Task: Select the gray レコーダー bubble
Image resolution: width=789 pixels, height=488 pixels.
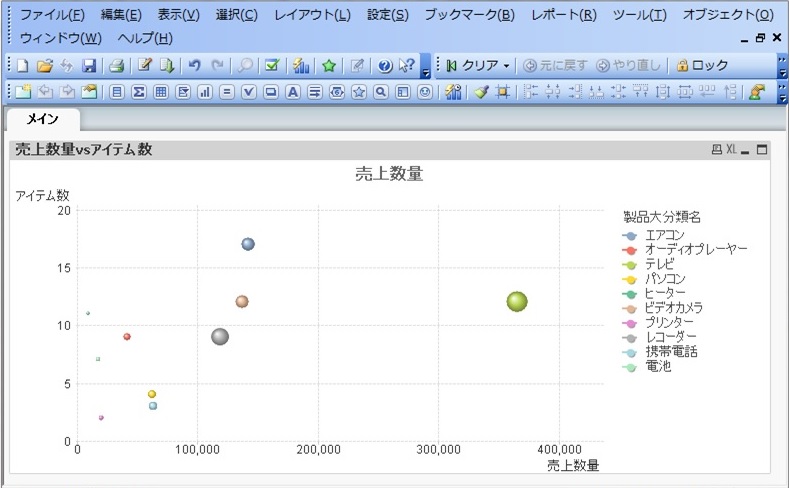Action: pos(220,337)
